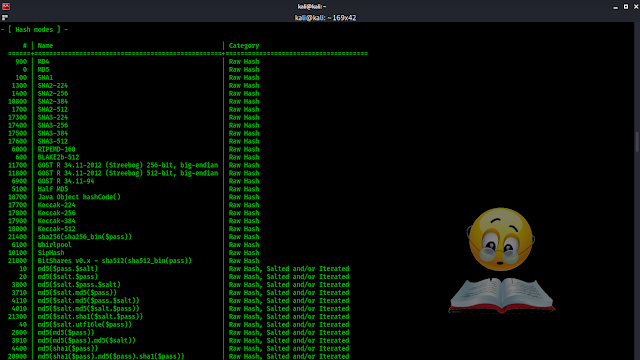Click the 'MD4' hash name
Screen dimensions: 640x360
point(43,62)
